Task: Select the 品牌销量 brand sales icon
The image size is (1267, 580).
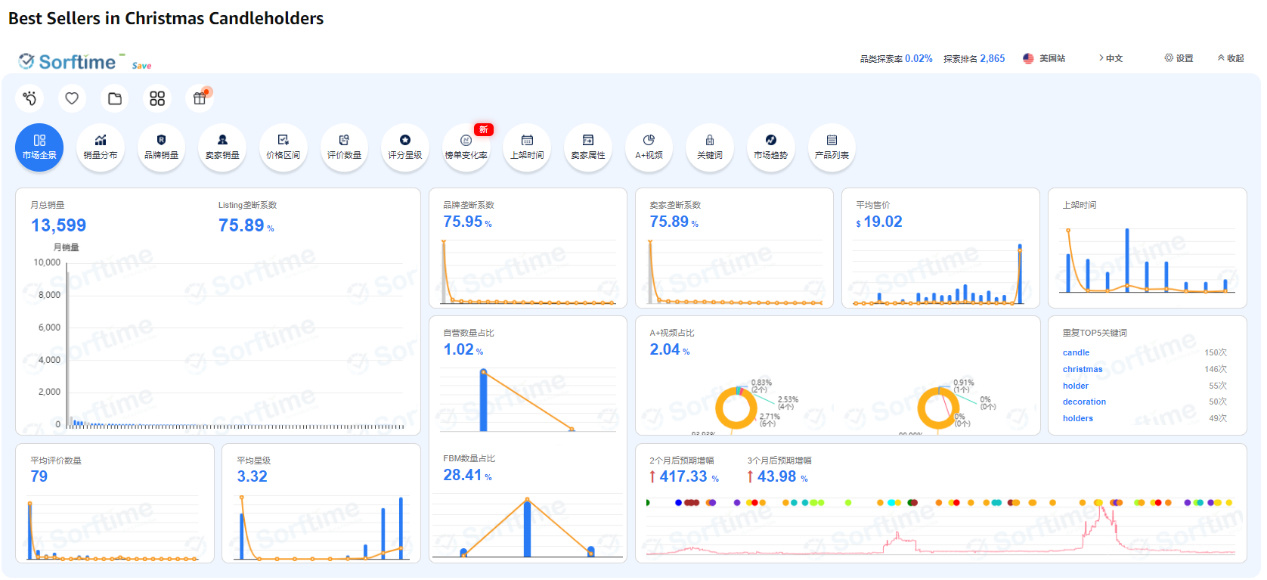Action: tap(161, 147)
